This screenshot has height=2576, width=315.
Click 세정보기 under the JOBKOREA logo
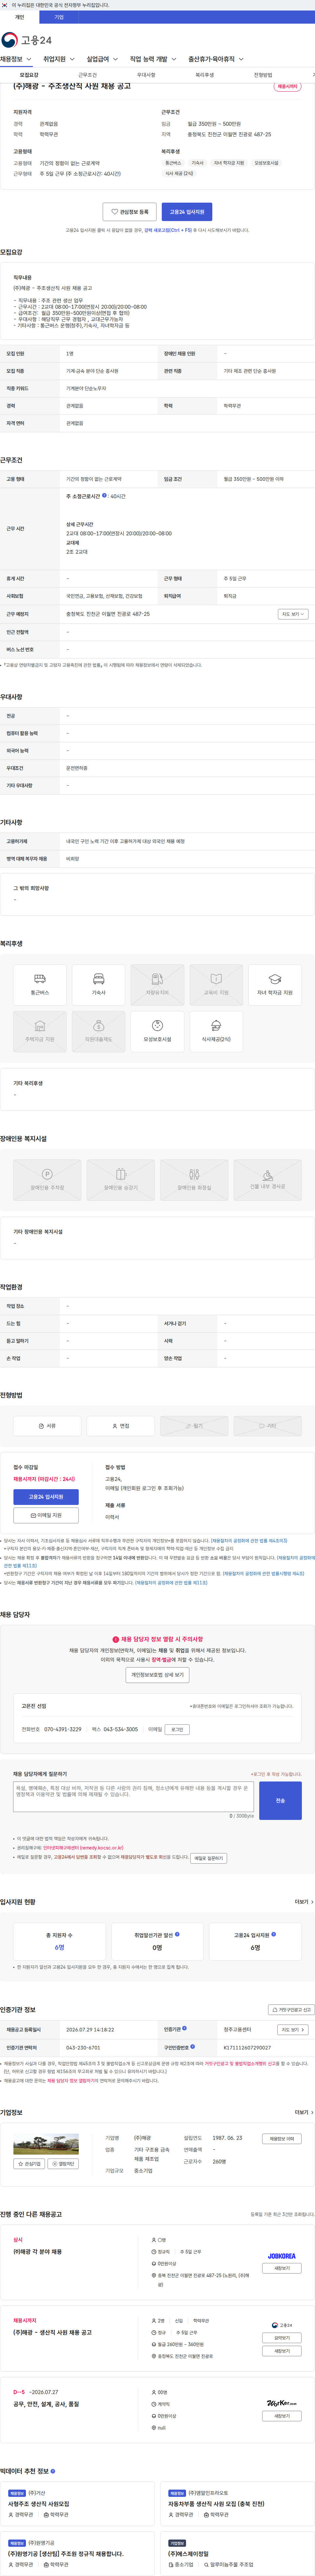[282, 2268]
